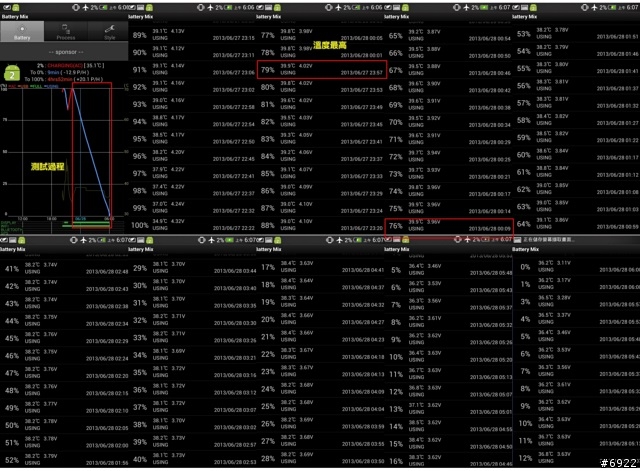Select the 3% row showing 3.28V
640x471 pixels.
576,301
